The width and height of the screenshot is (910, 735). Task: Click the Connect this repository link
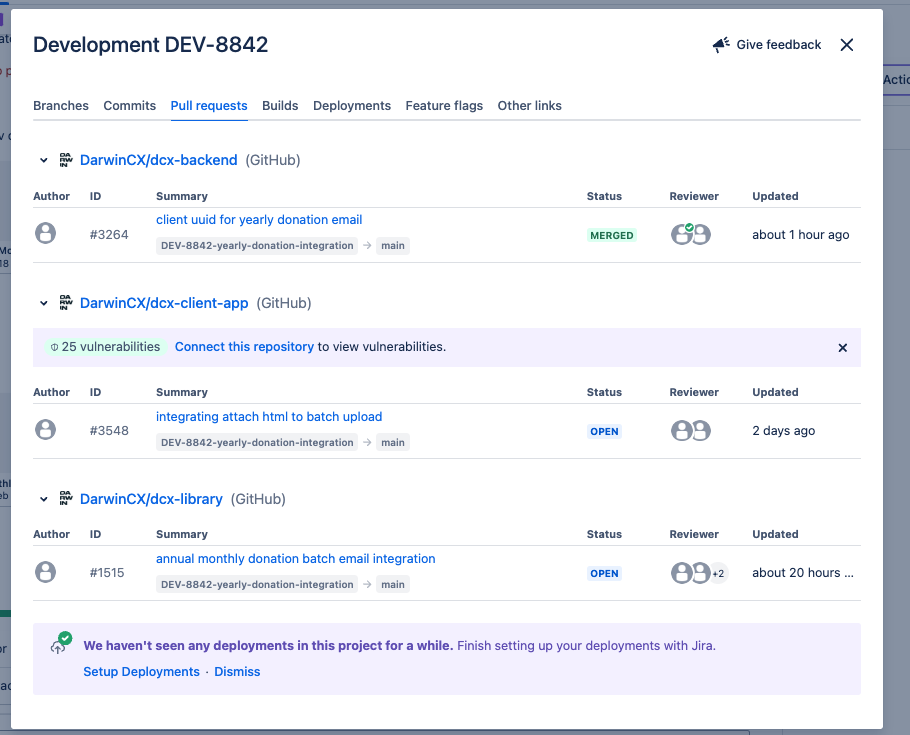[244, 347]
